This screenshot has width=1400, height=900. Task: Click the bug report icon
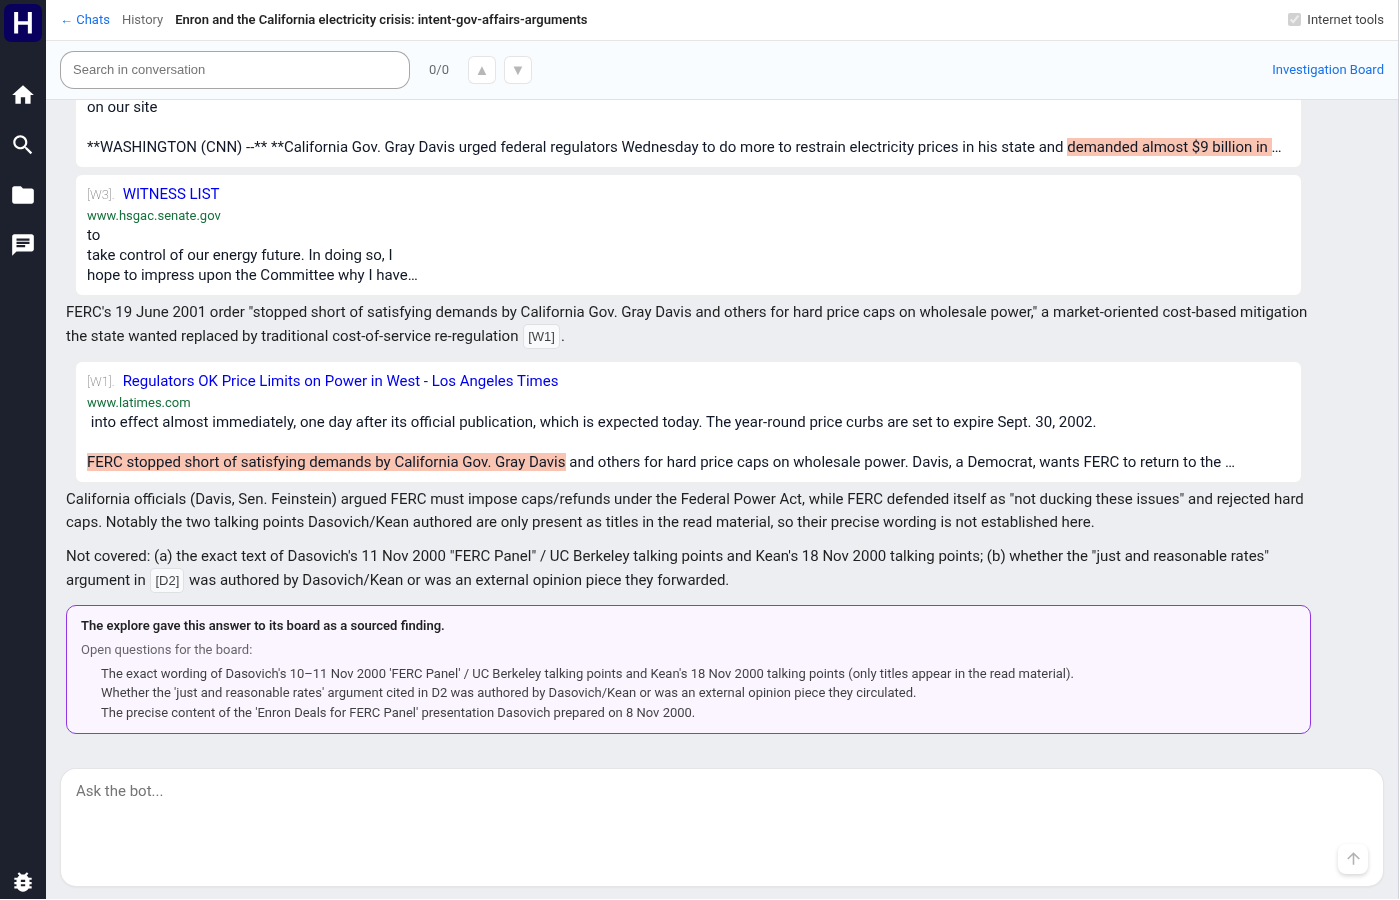coord(23,881)
